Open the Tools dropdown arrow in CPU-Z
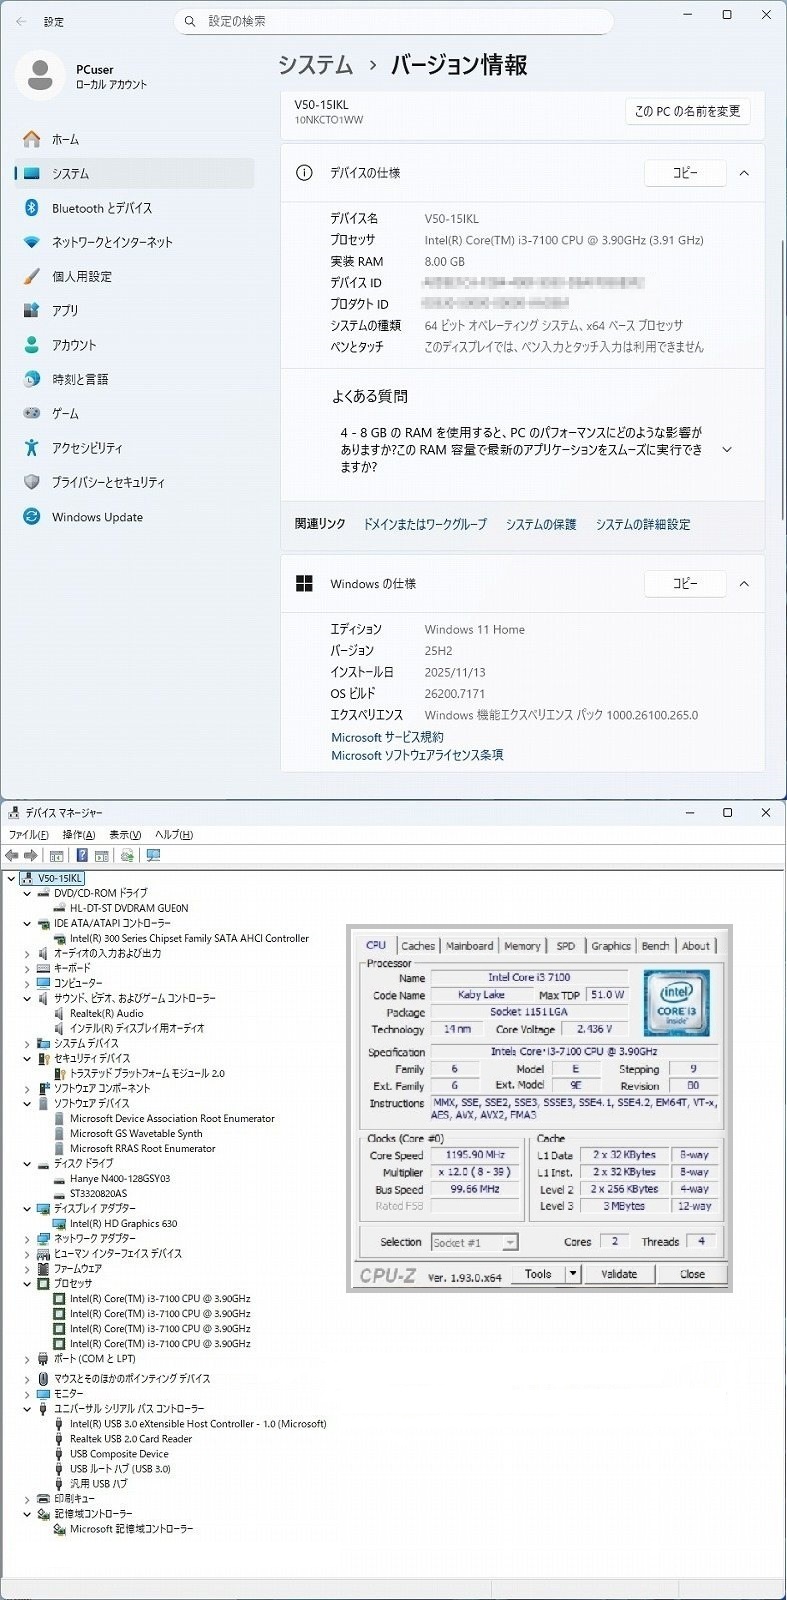Screen dimensions: 787x1600 [573, 1274]
